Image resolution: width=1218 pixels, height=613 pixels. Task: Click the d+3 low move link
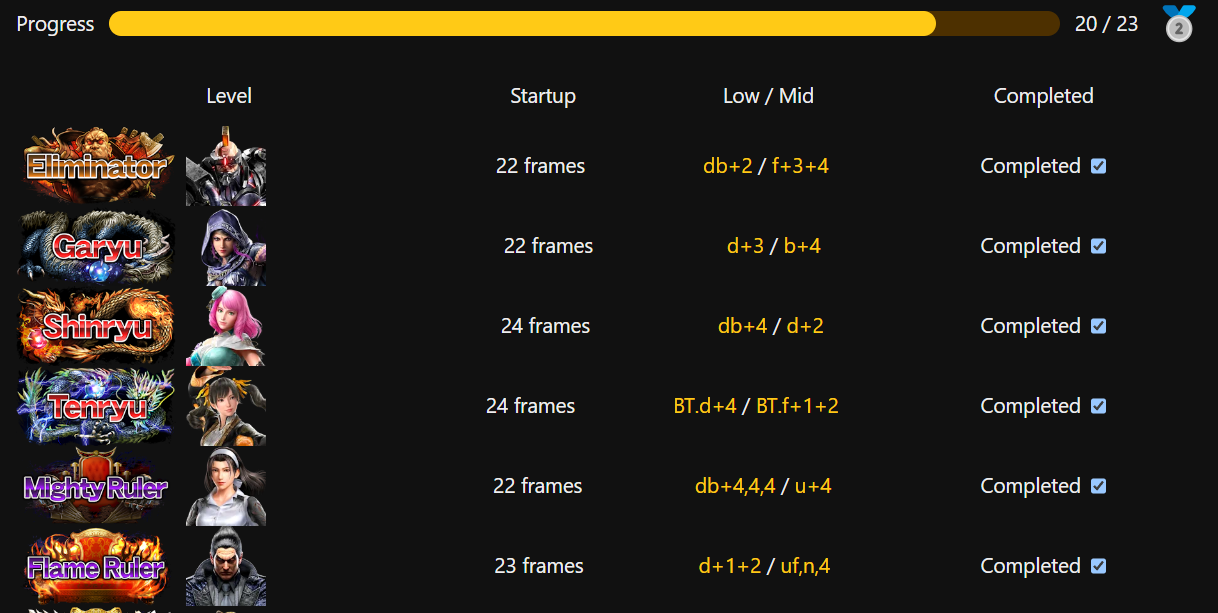(745, 246)
